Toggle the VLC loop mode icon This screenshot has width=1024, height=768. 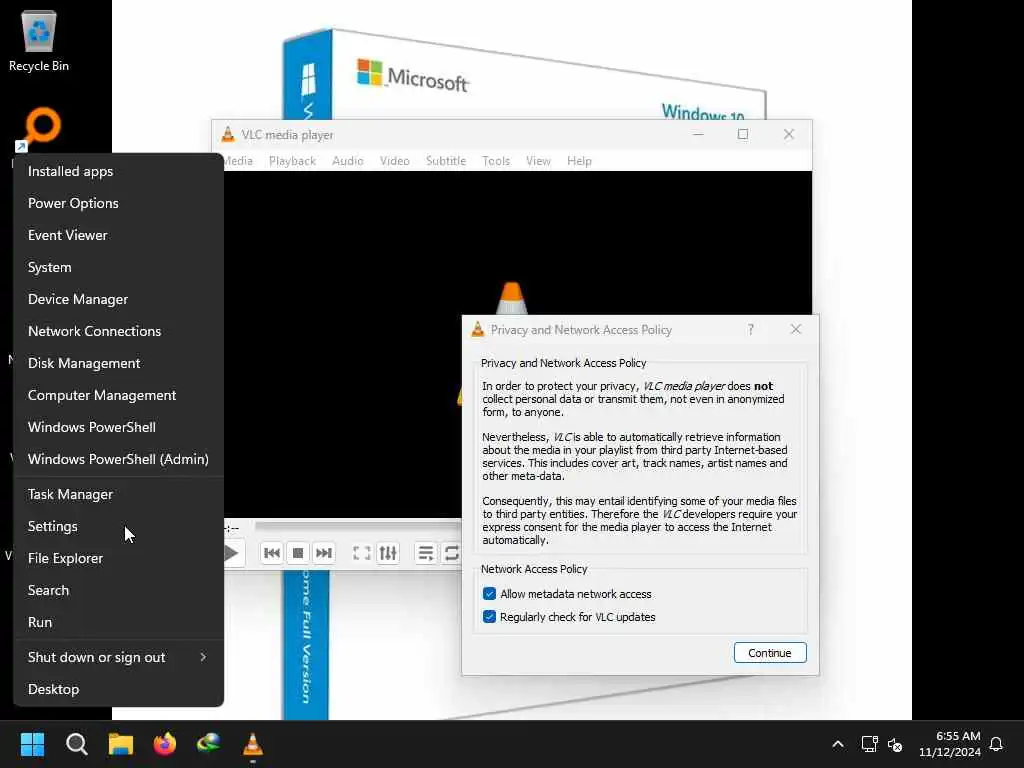451,553
